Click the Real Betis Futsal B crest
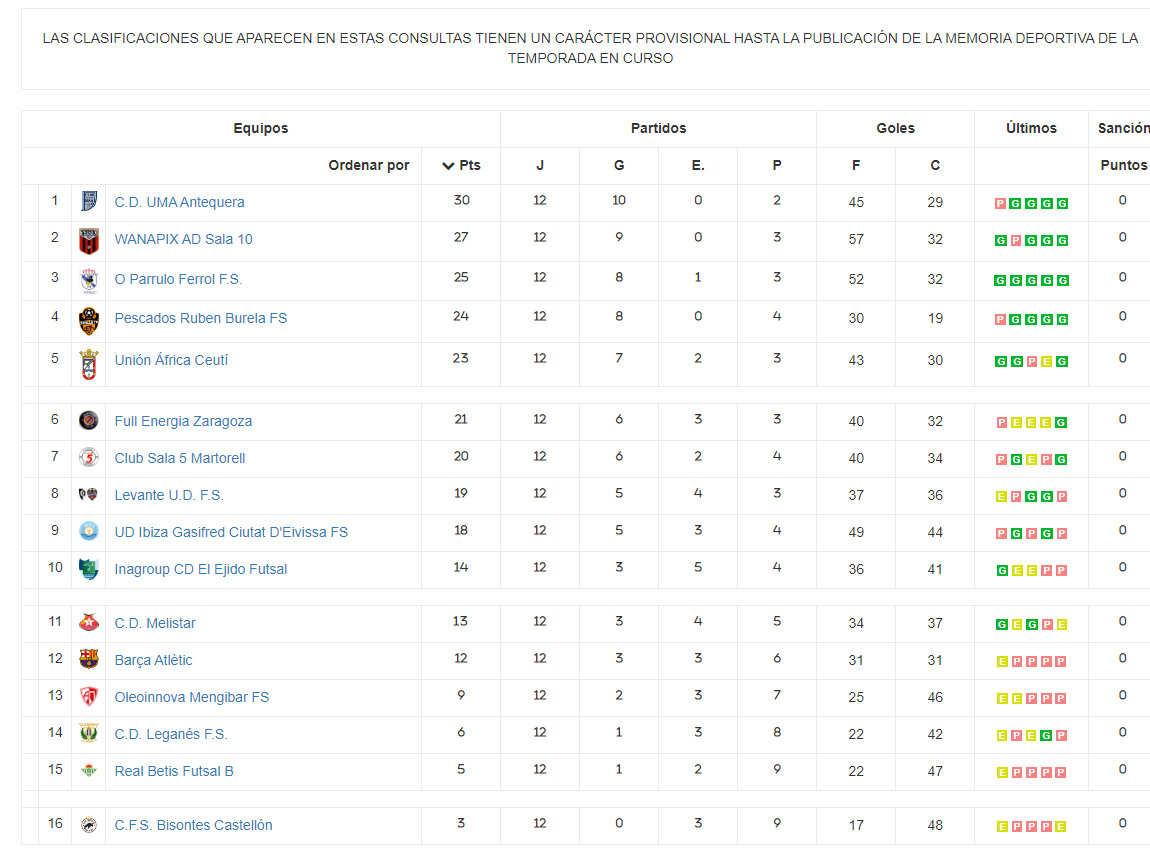 [x=89, y=770]
